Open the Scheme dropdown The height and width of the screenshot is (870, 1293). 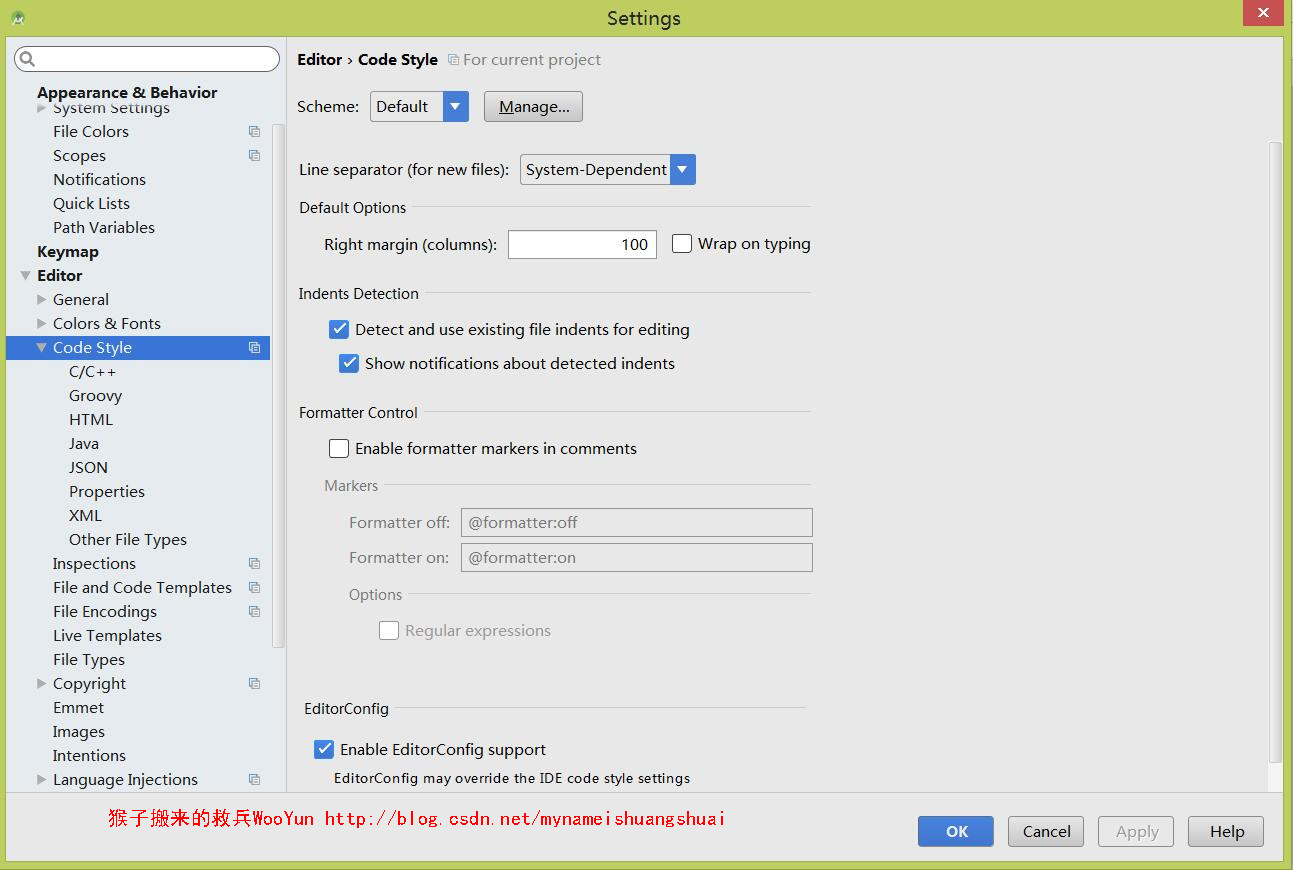(455, 107)
